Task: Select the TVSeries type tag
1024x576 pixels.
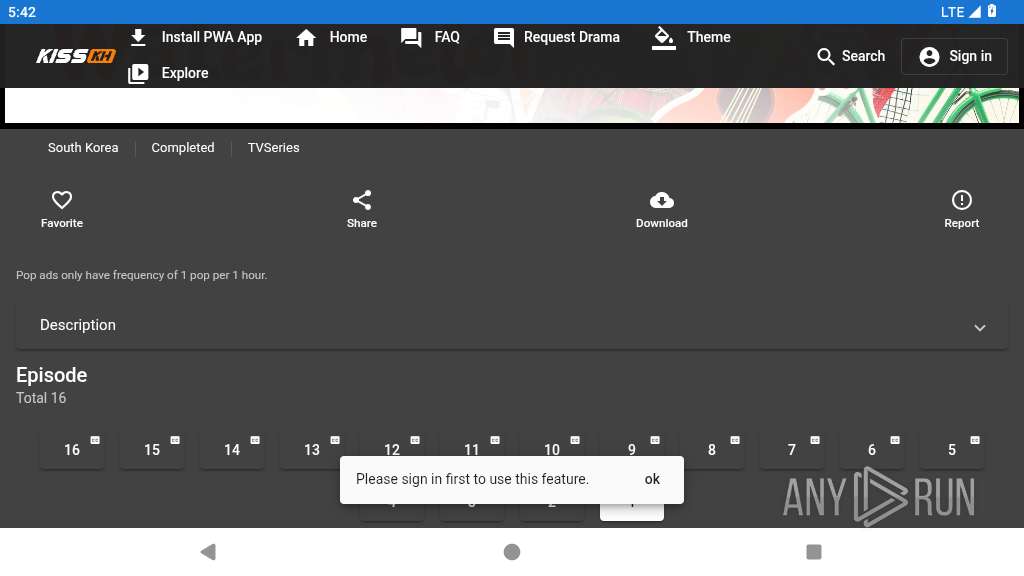Action: [273, 148]
